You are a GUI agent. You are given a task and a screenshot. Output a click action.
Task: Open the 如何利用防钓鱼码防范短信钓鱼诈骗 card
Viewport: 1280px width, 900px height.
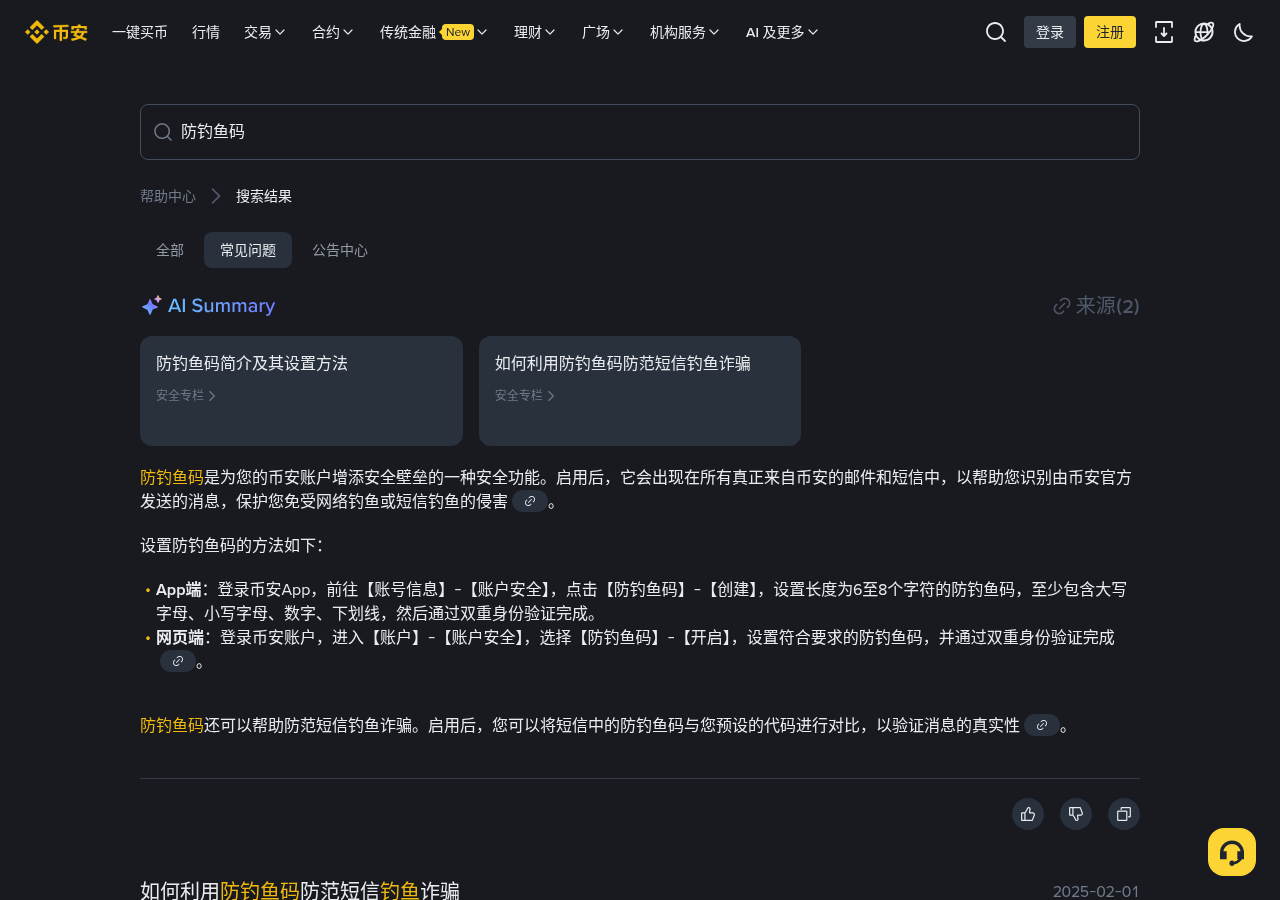click(x=640, y=391)
